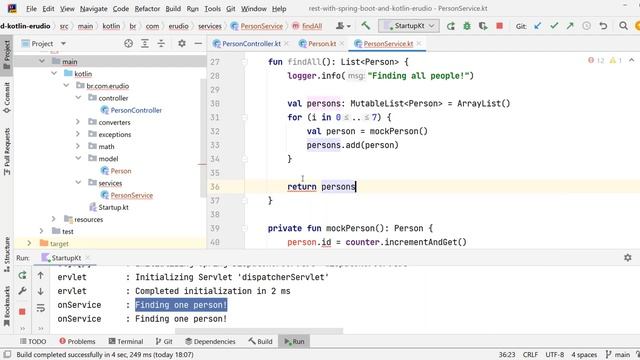Expand the resources folder
Screen dimensions: 640x360
(x=54, y=219)
